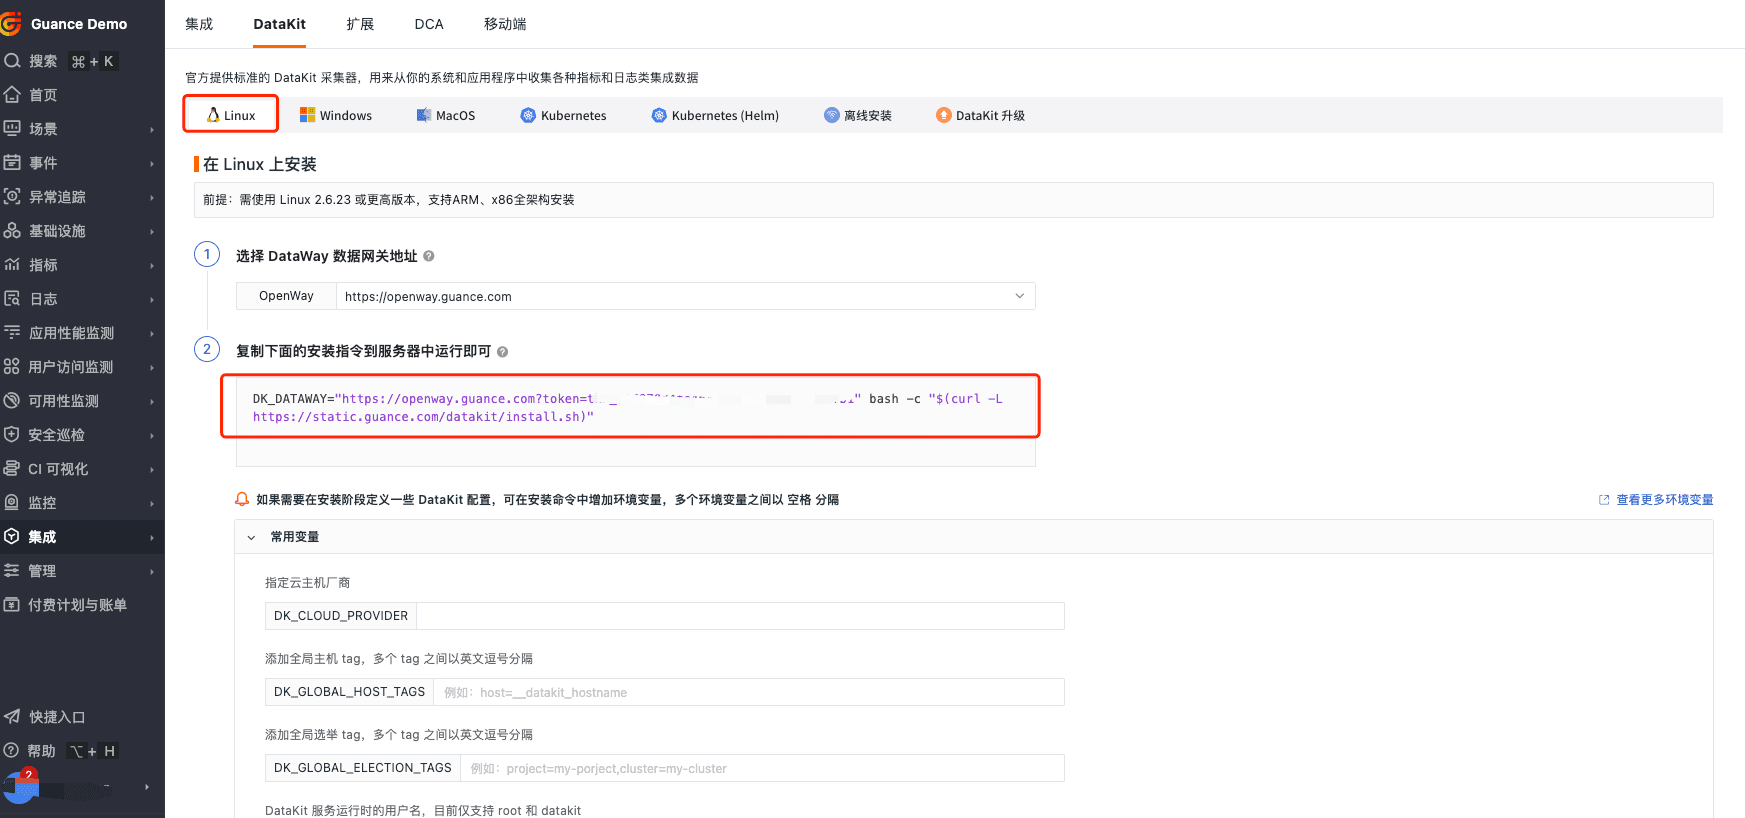Select the Kubernetes (Helm) tab

(715, 115)
